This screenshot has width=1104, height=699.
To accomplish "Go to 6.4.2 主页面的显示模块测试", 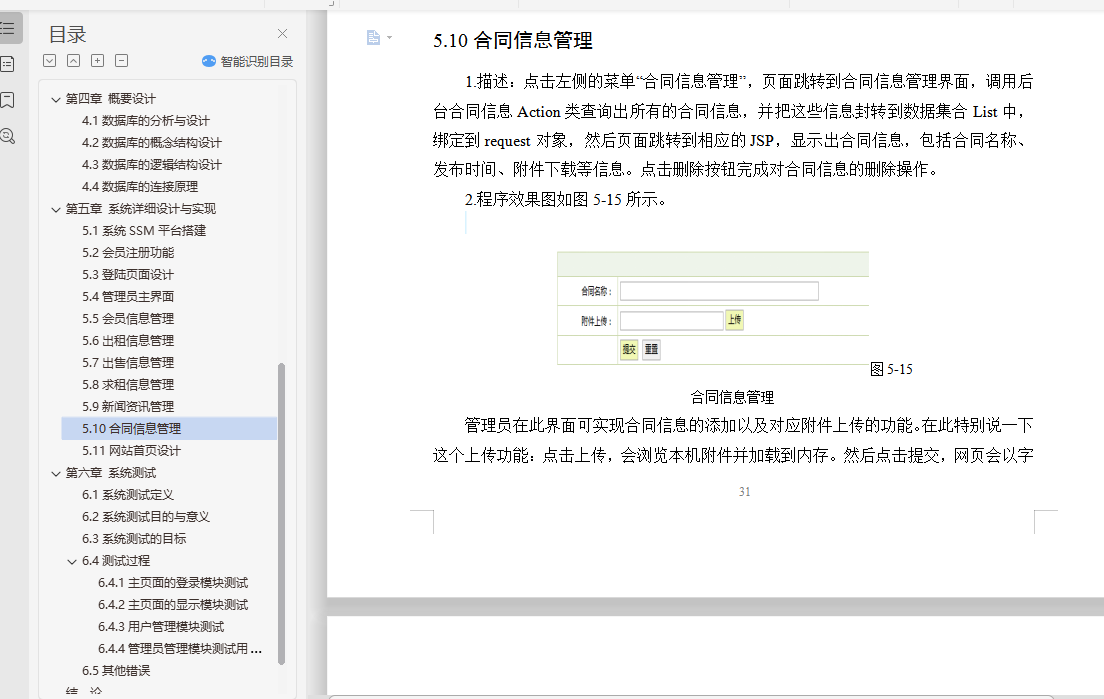I will pos(172,605).
